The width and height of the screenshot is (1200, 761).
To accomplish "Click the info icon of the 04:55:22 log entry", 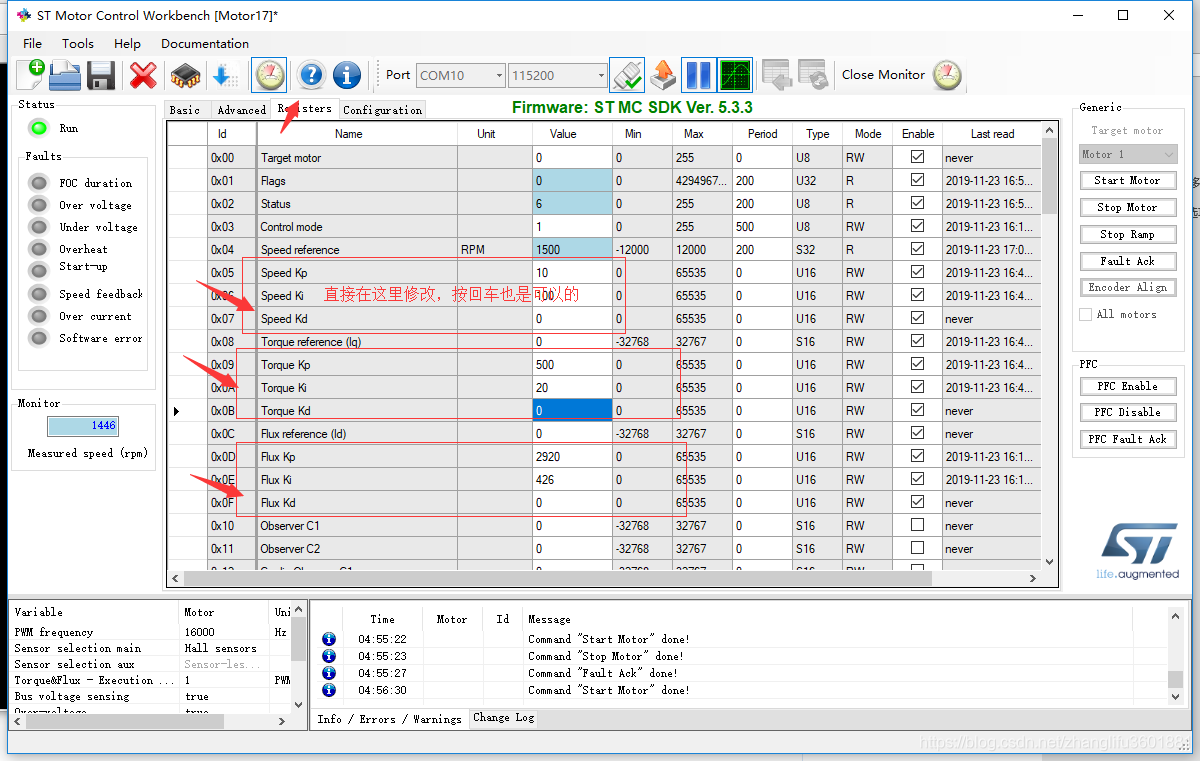I will point(328,639).
